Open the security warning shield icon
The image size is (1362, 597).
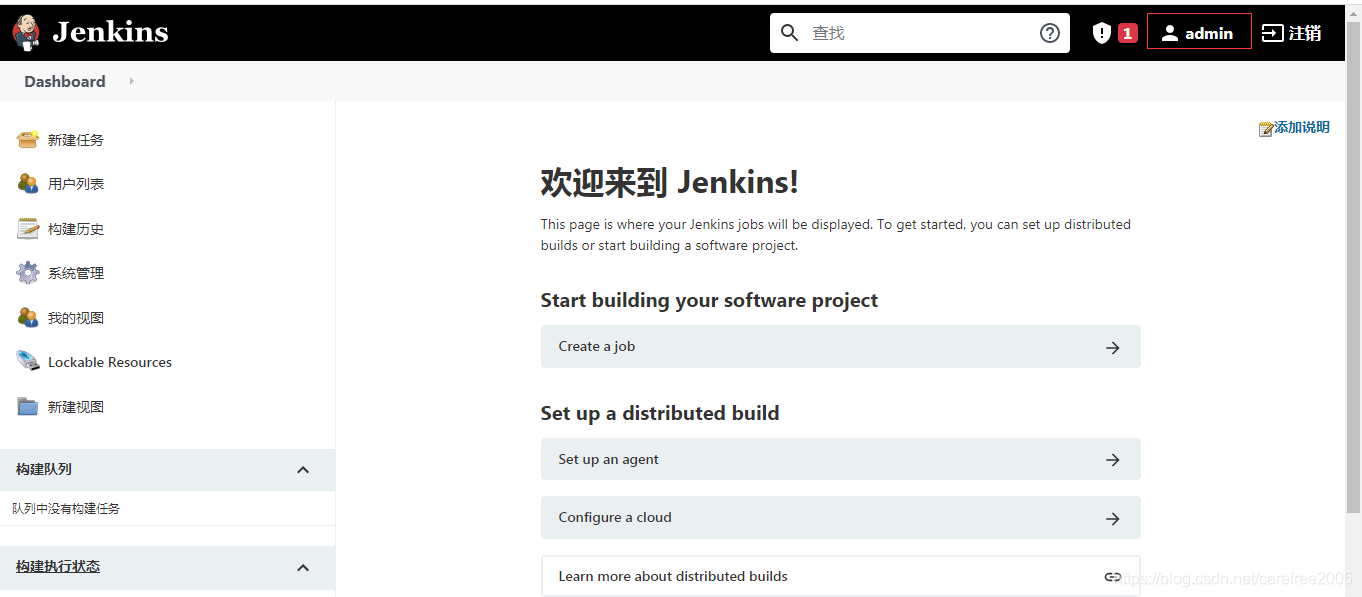click(1102, 33)
